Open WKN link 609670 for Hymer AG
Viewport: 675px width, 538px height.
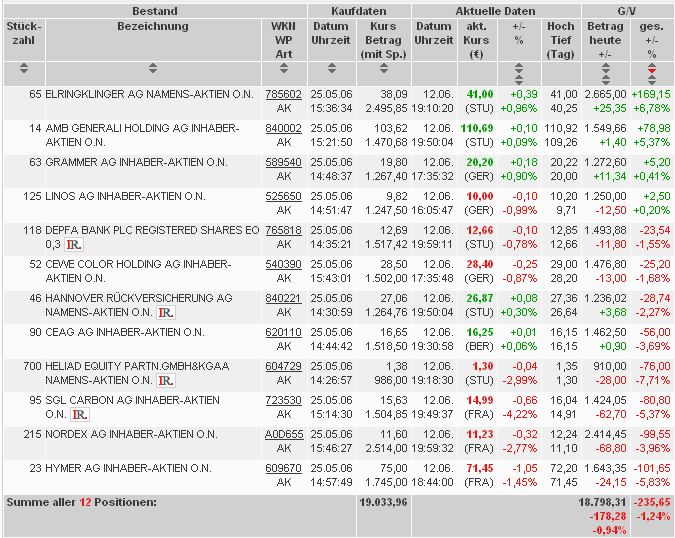pos(284,468)
